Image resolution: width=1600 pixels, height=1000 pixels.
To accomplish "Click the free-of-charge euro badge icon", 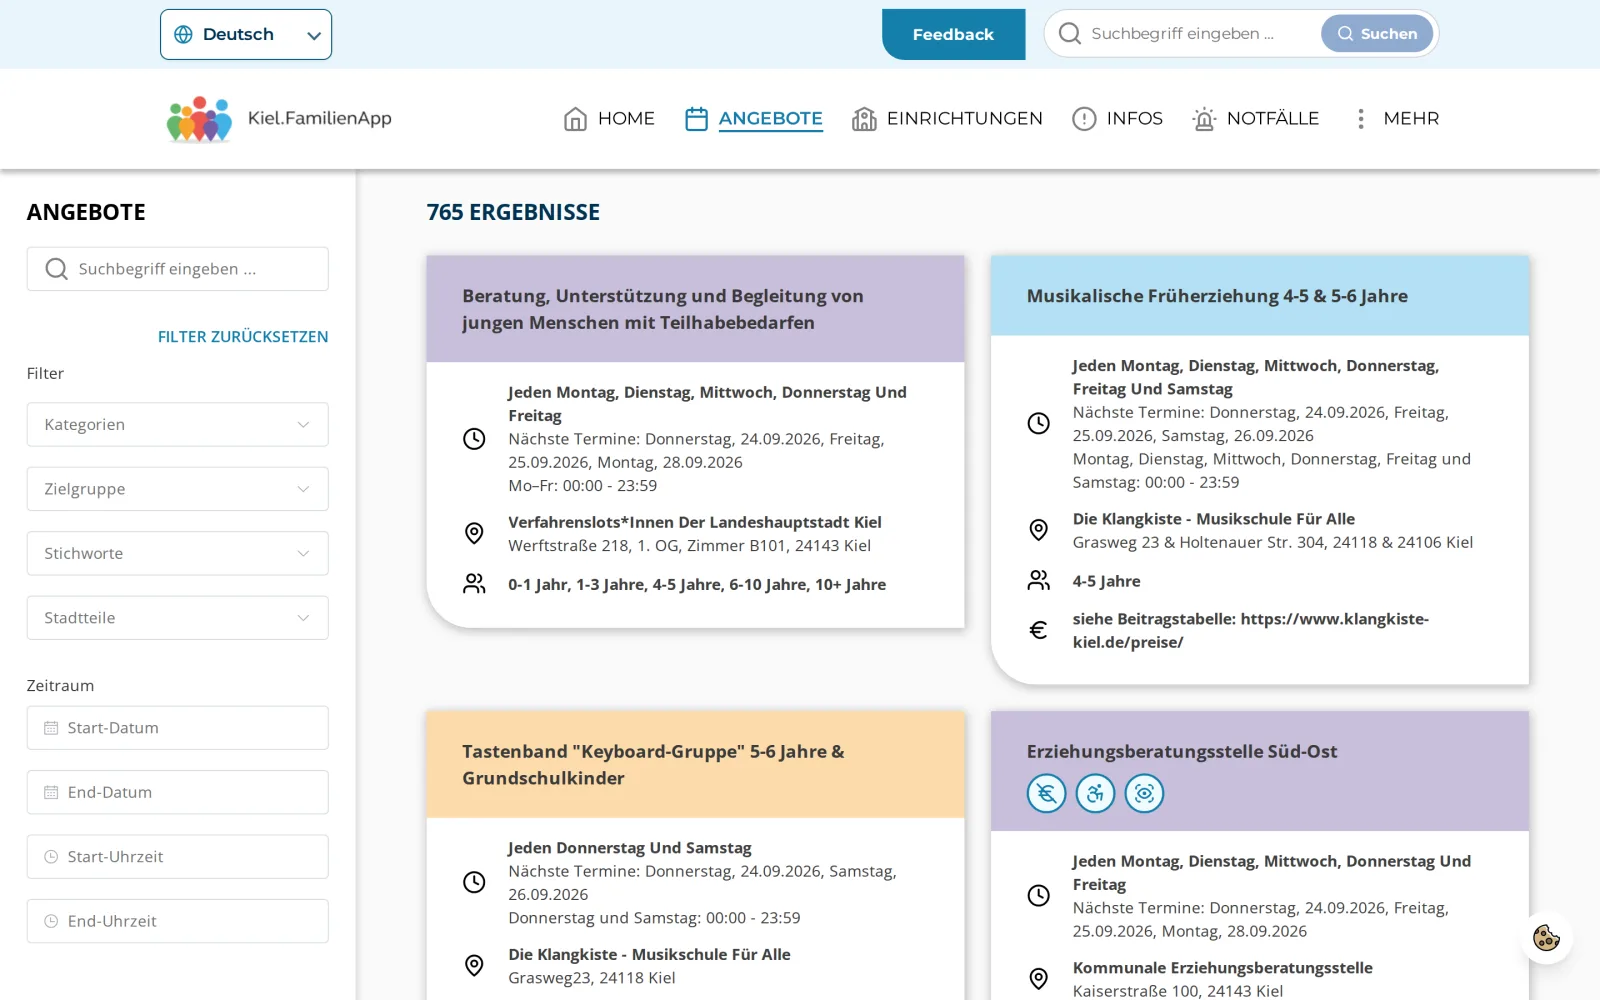I will pyautogui.click(x=1046, y=794).
